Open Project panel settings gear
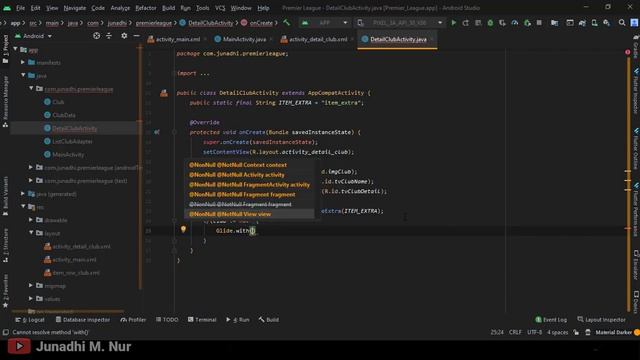Screen dimensions: 640x360 pyautogui.click(x=124, y=36)
